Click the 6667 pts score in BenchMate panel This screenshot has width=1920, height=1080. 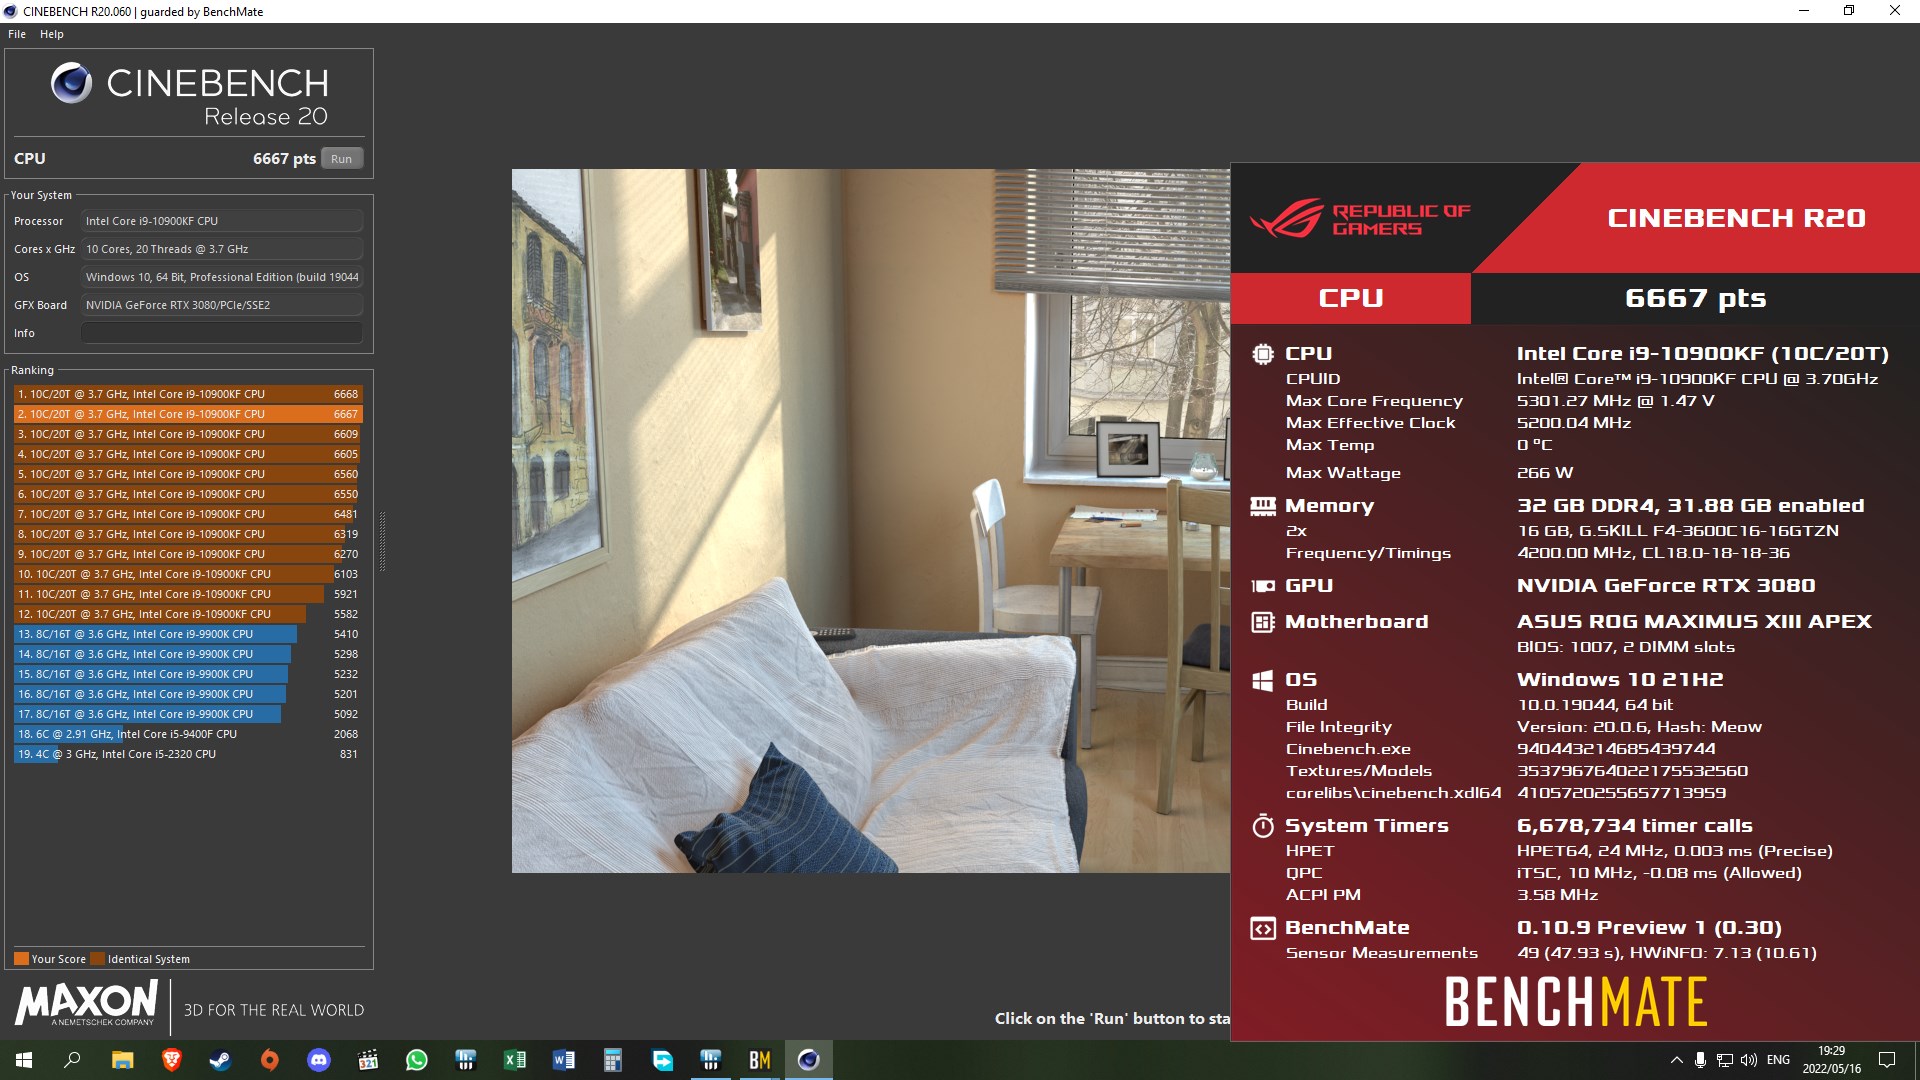1695,298
